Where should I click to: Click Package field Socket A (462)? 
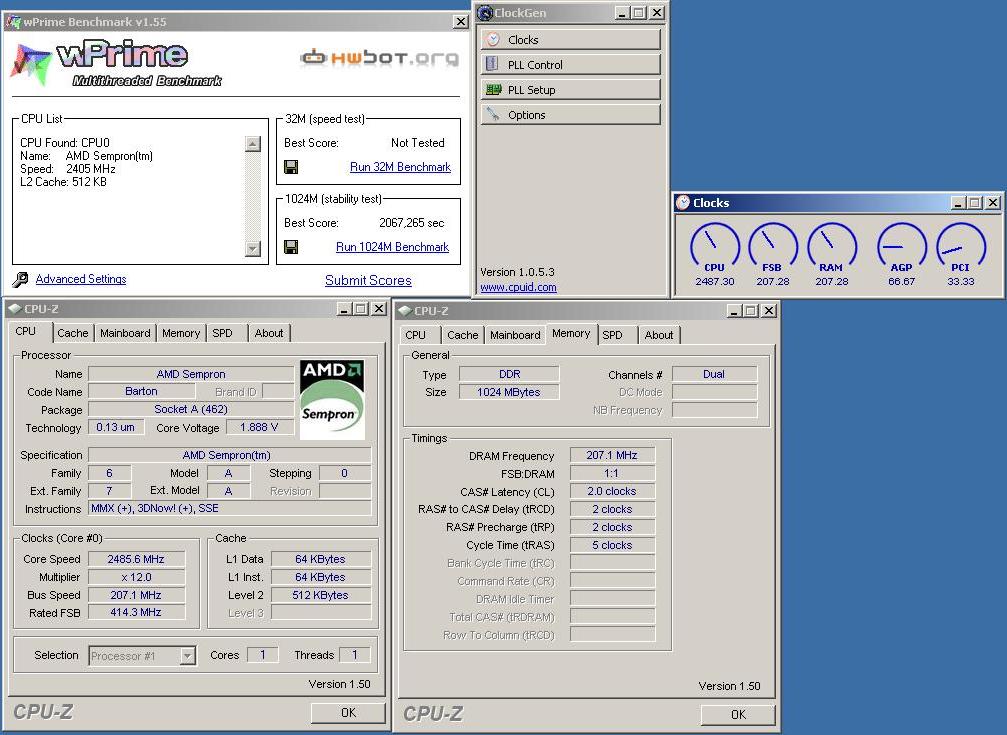(x=191, y=409)
